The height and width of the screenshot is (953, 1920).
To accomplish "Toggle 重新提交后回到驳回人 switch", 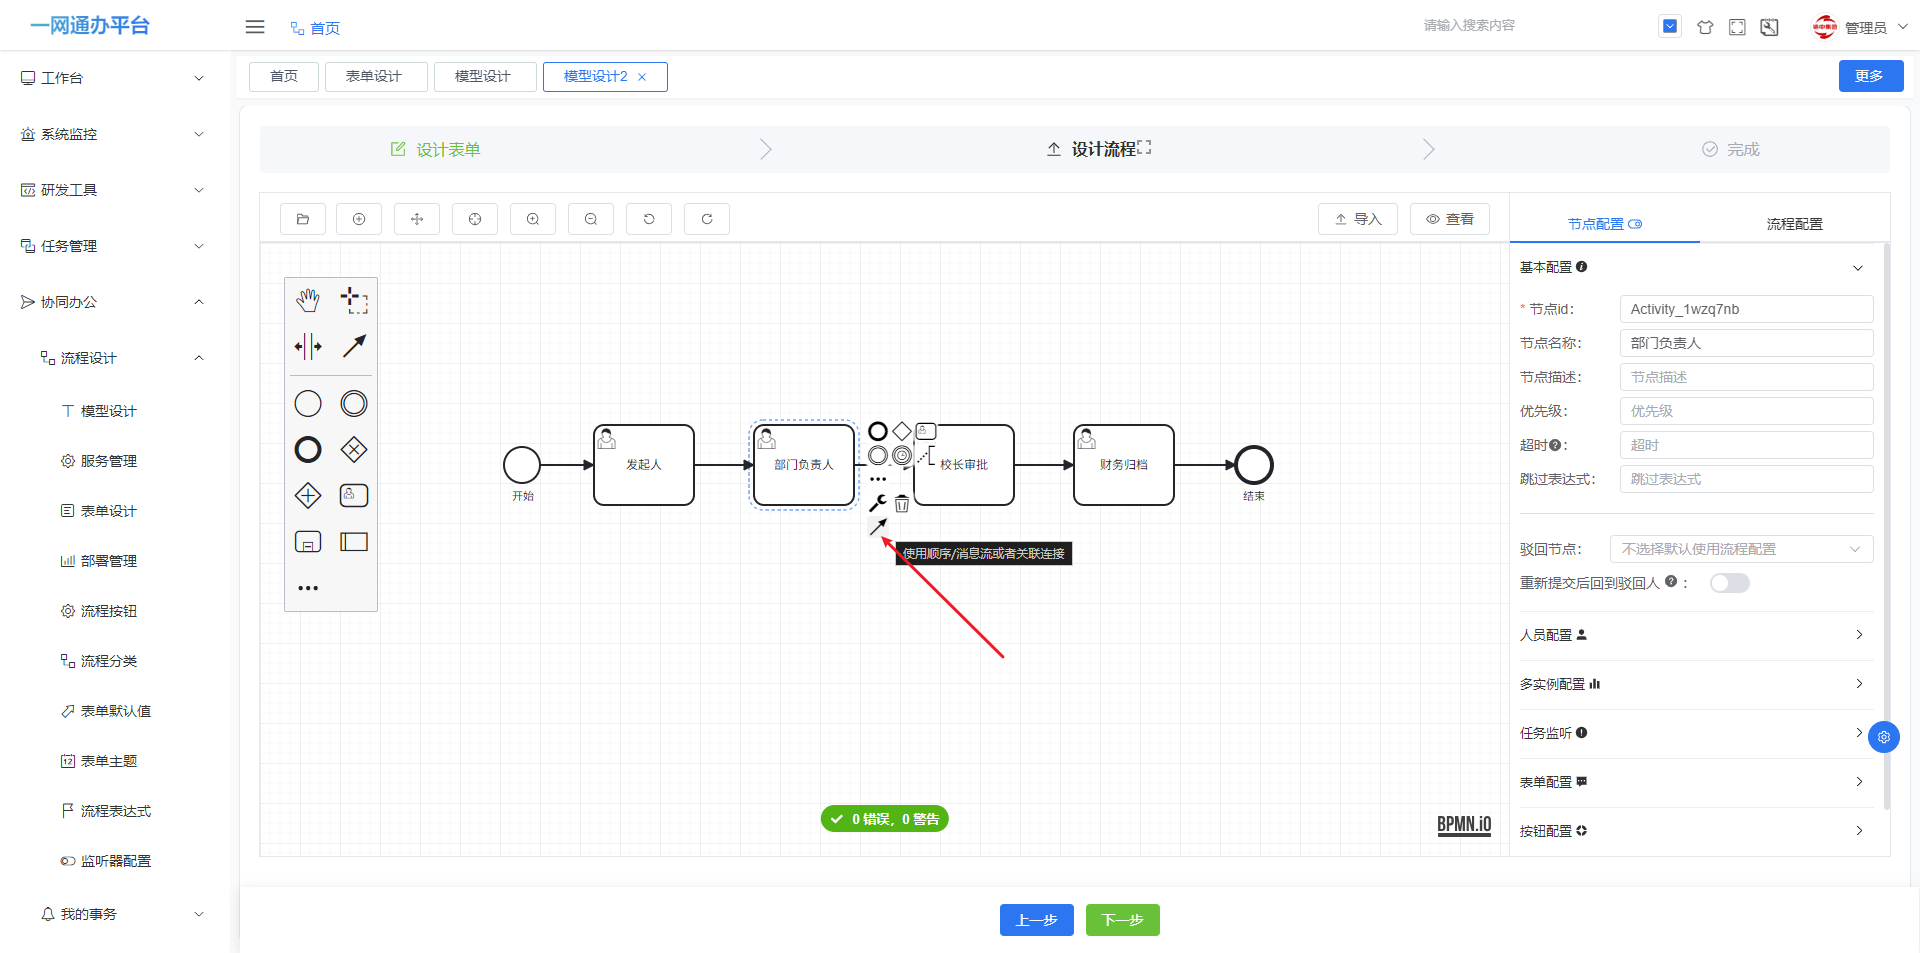I will pyautogui.click(x=1729, y=583).
